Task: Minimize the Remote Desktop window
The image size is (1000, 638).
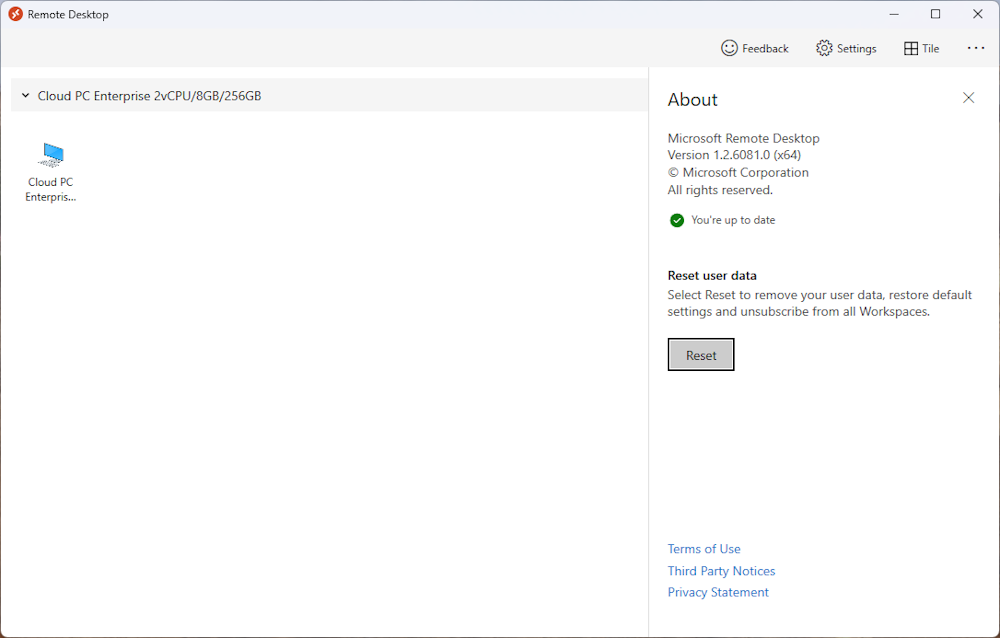Action: coord(894,14)
